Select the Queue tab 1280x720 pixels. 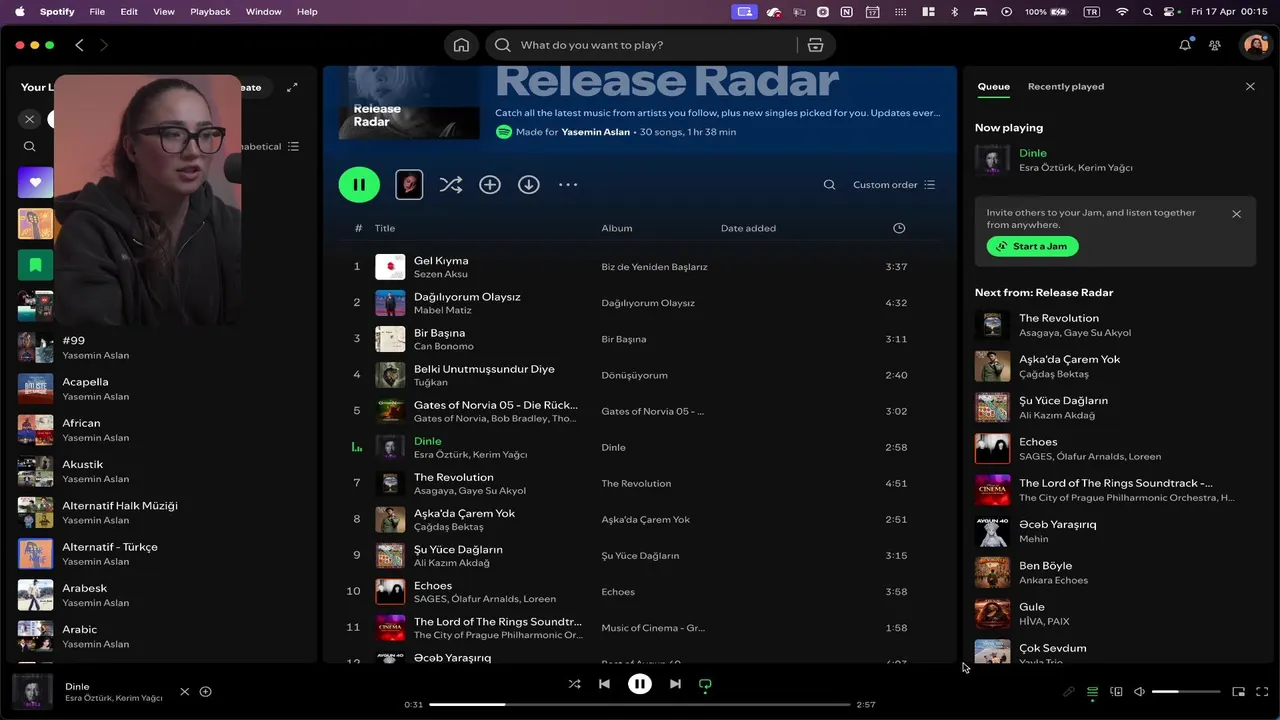(993, 87)
